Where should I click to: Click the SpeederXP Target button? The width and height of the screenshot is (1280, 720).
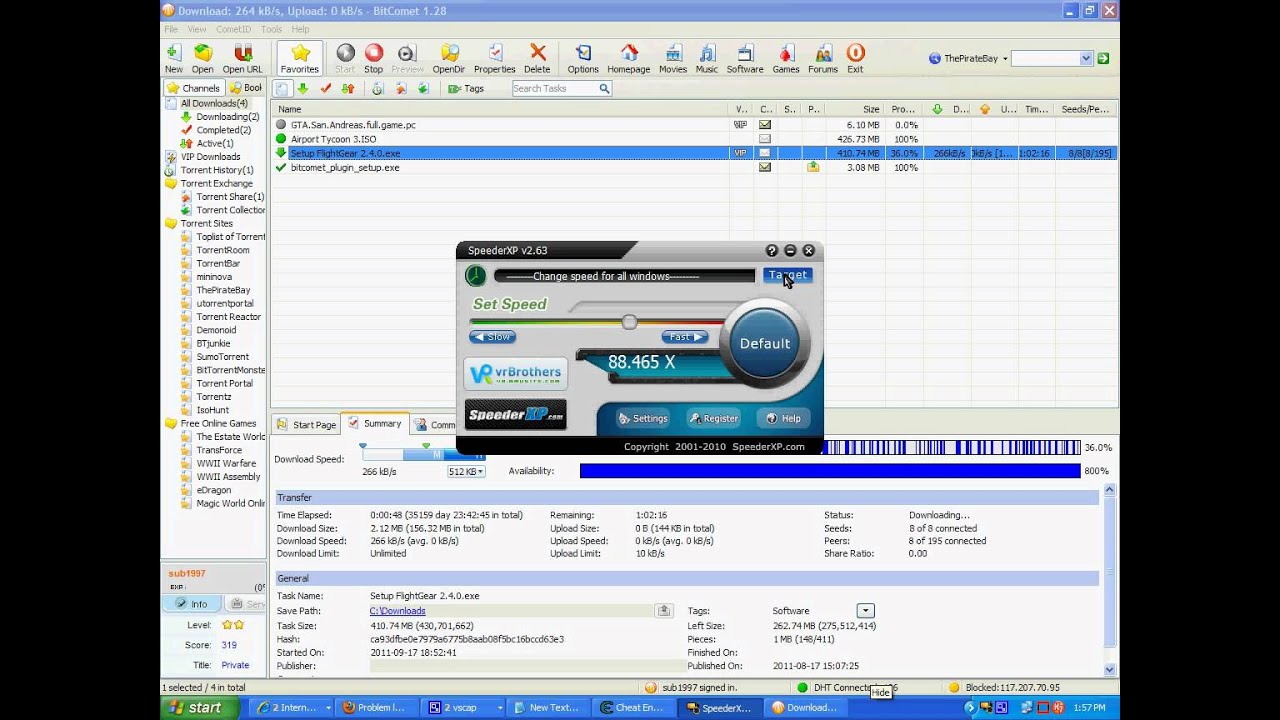point(787,275)
